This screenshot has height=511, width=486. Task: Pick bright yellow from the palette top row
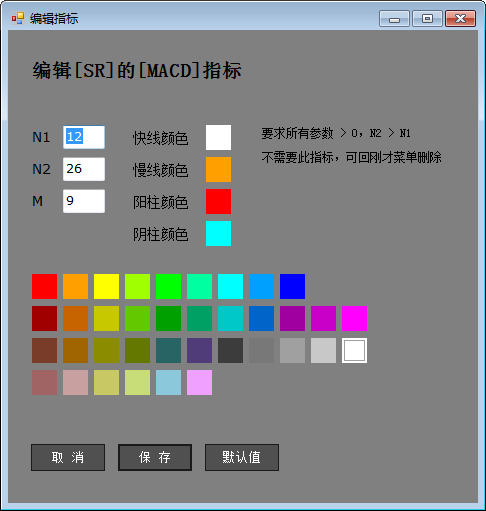tap(106, 286)
